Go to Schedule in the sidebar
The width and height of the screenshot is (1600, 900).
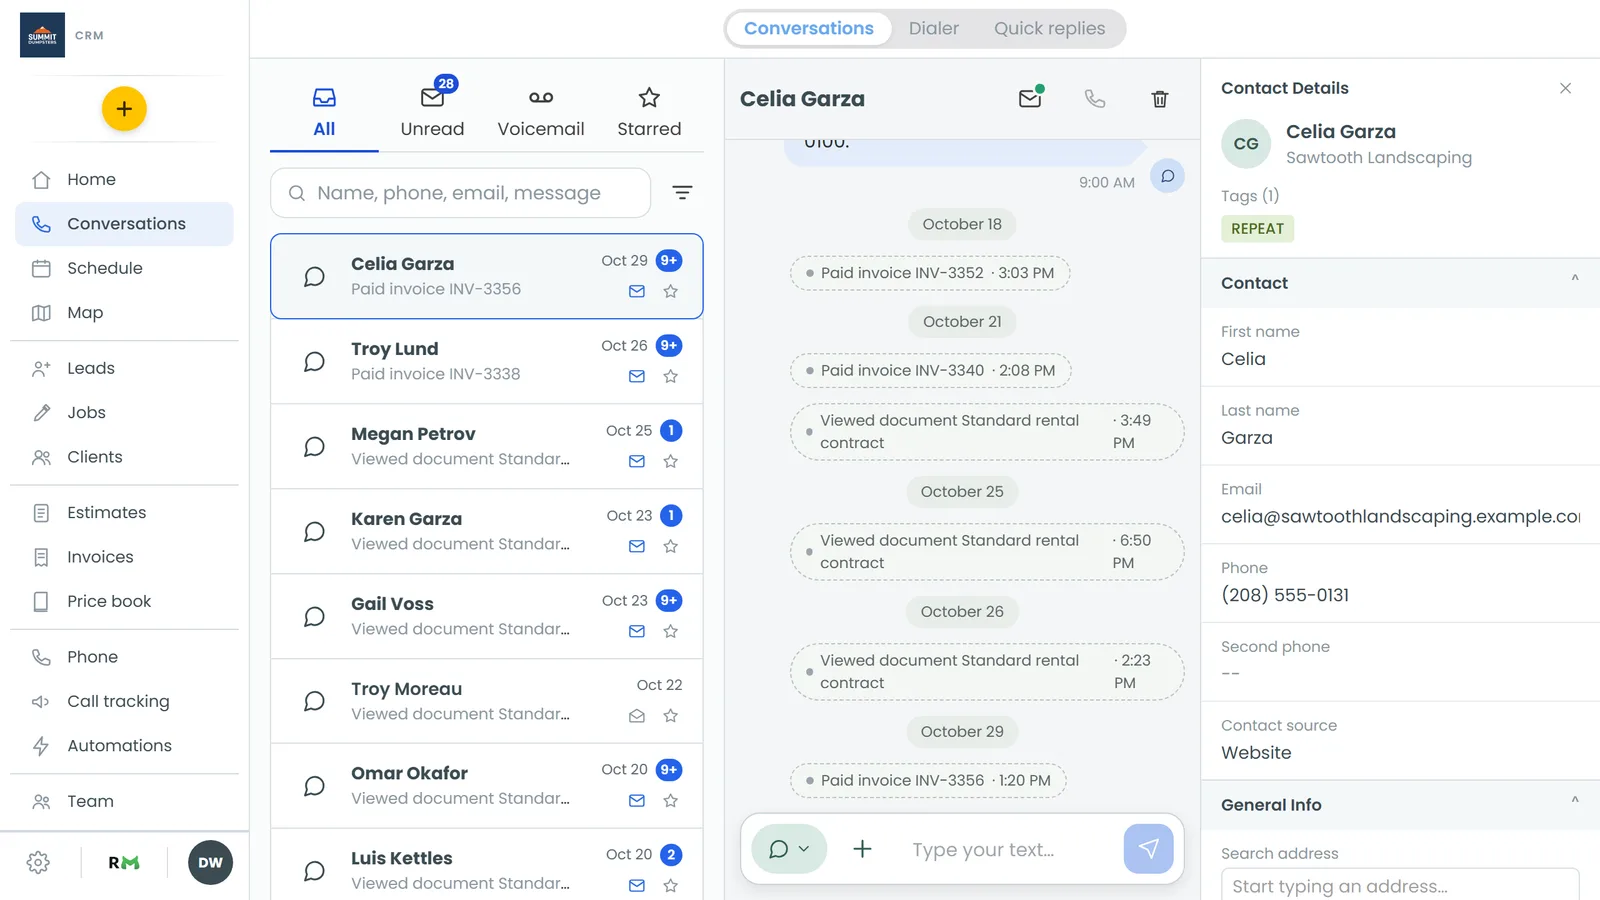tap(124, 268)
